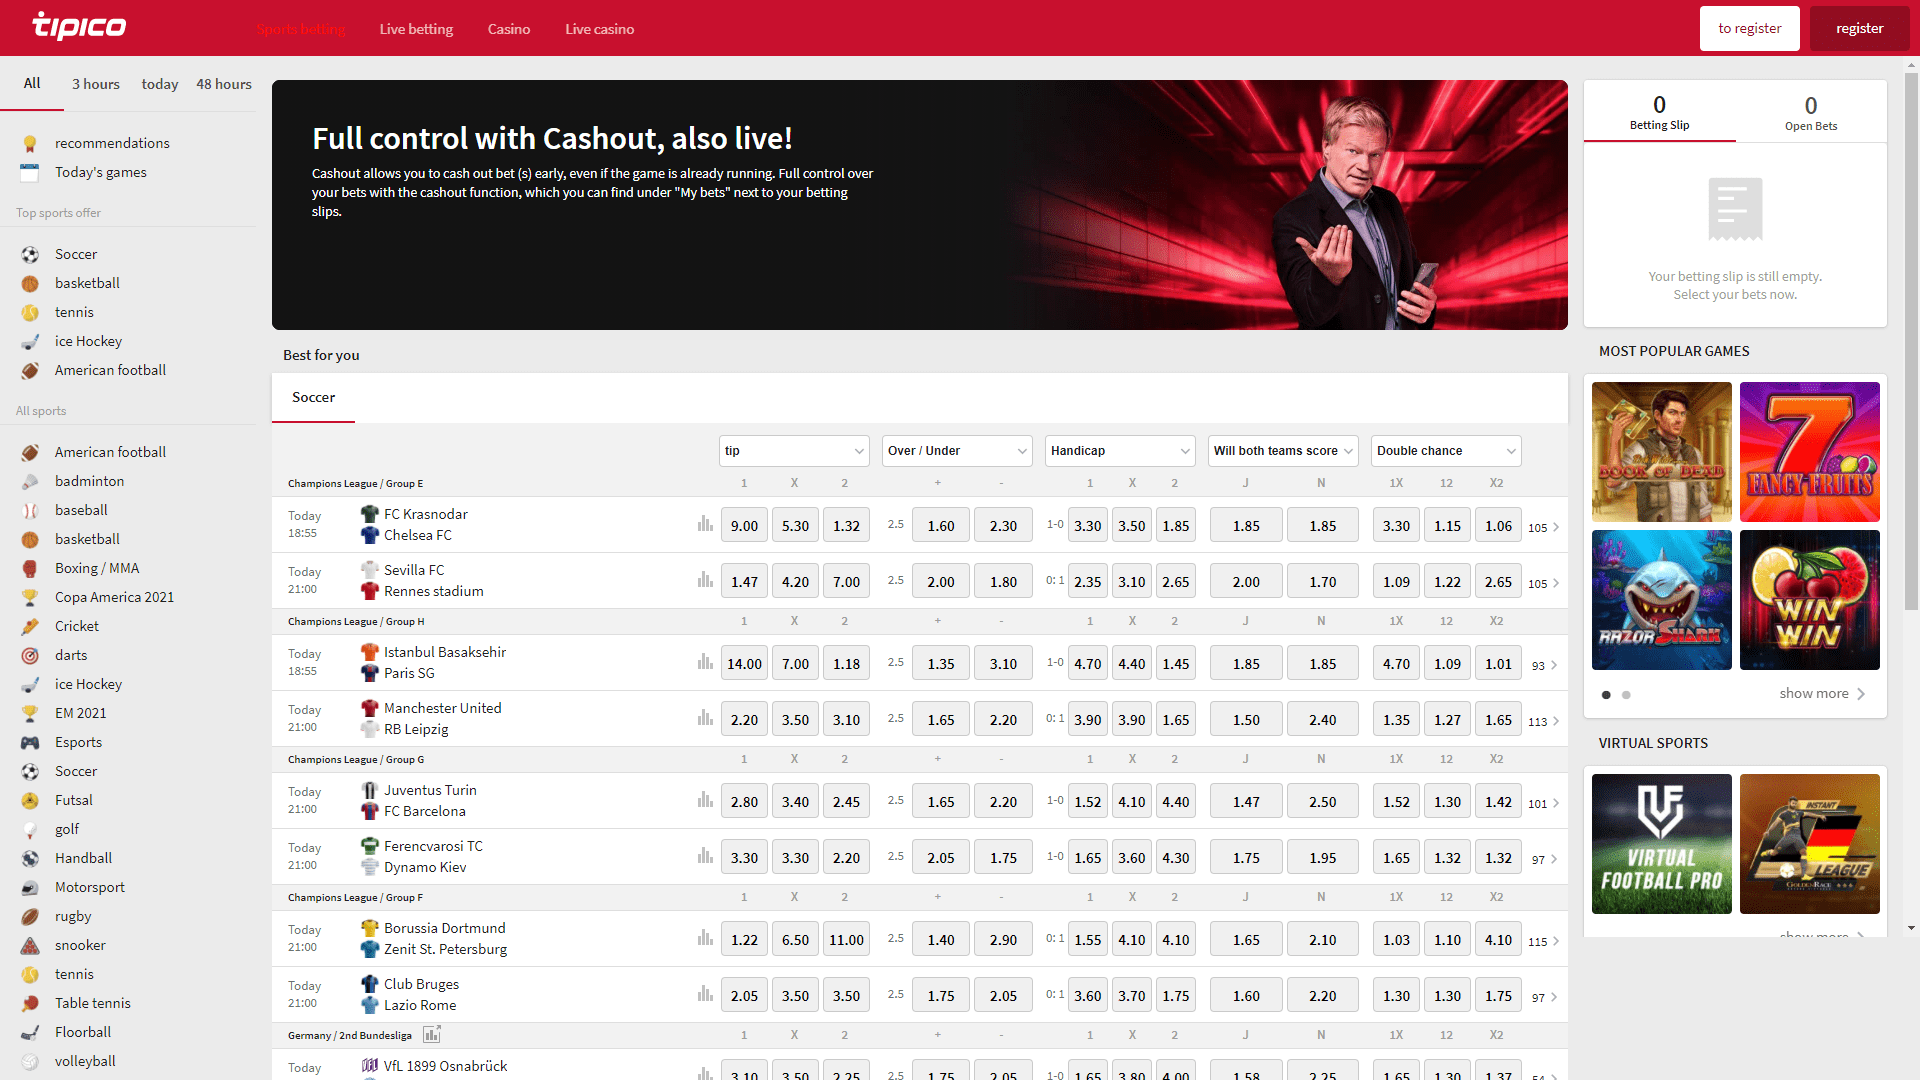Select the basketball icon in Top sports
Image resolution: width=1920 pixels, height=1080 pixels.
[30, 283]
